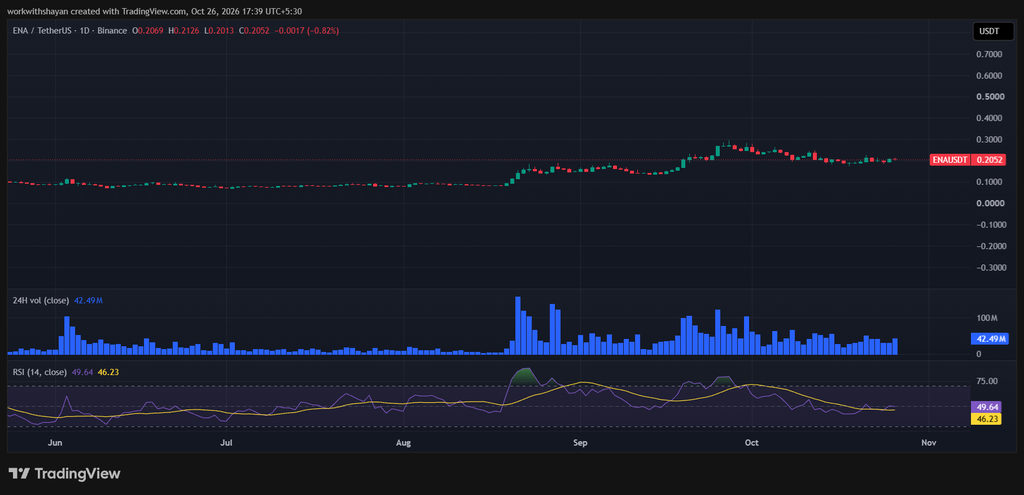Click the 0.1000 price axis label

(989, 182)
